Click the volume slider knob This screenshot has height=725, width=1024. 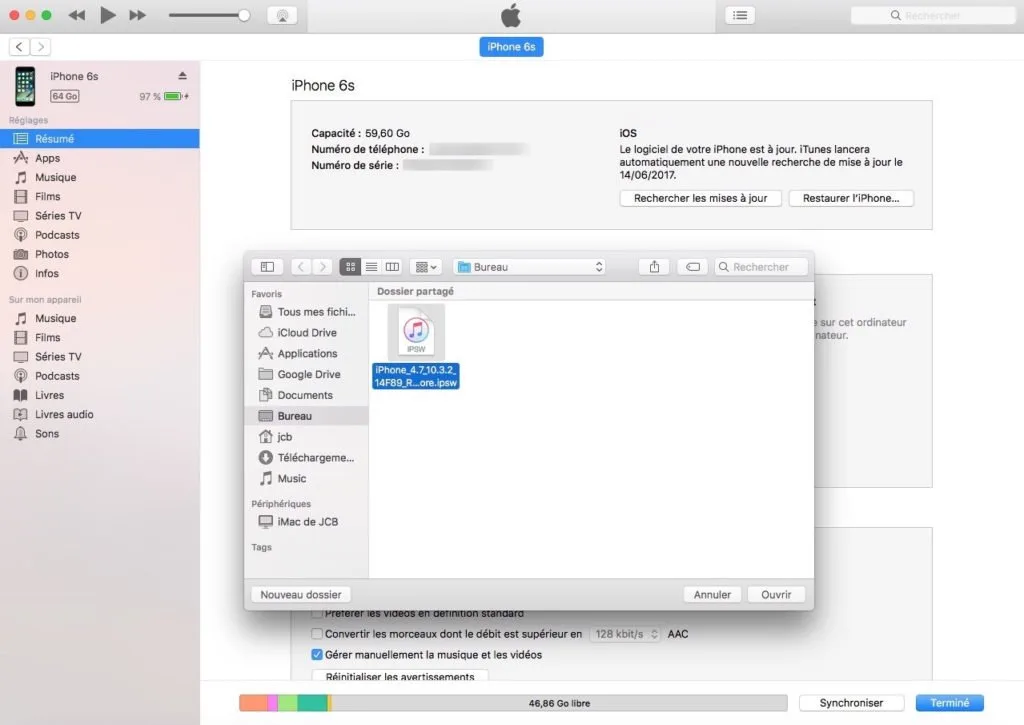pyautogui.click(x=244, y=15)
